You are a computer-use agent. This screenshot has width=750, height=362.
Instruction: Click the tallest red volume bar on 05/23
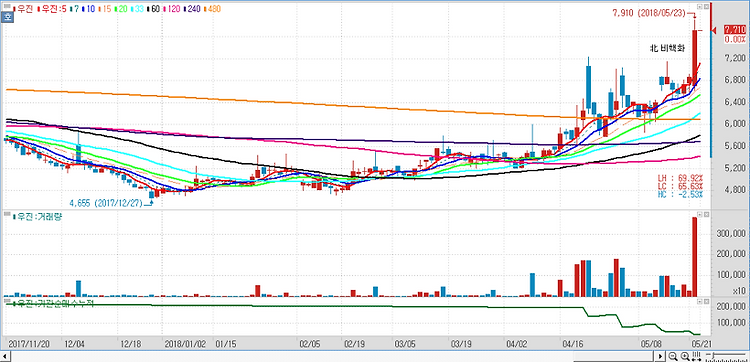click(695, 257)
